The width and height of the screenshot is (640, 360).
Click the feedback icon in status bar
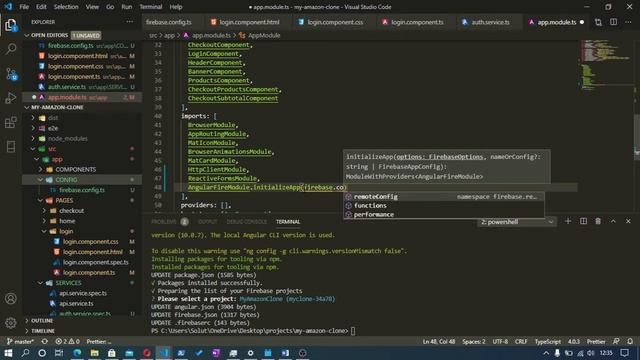tap(616, 341)
